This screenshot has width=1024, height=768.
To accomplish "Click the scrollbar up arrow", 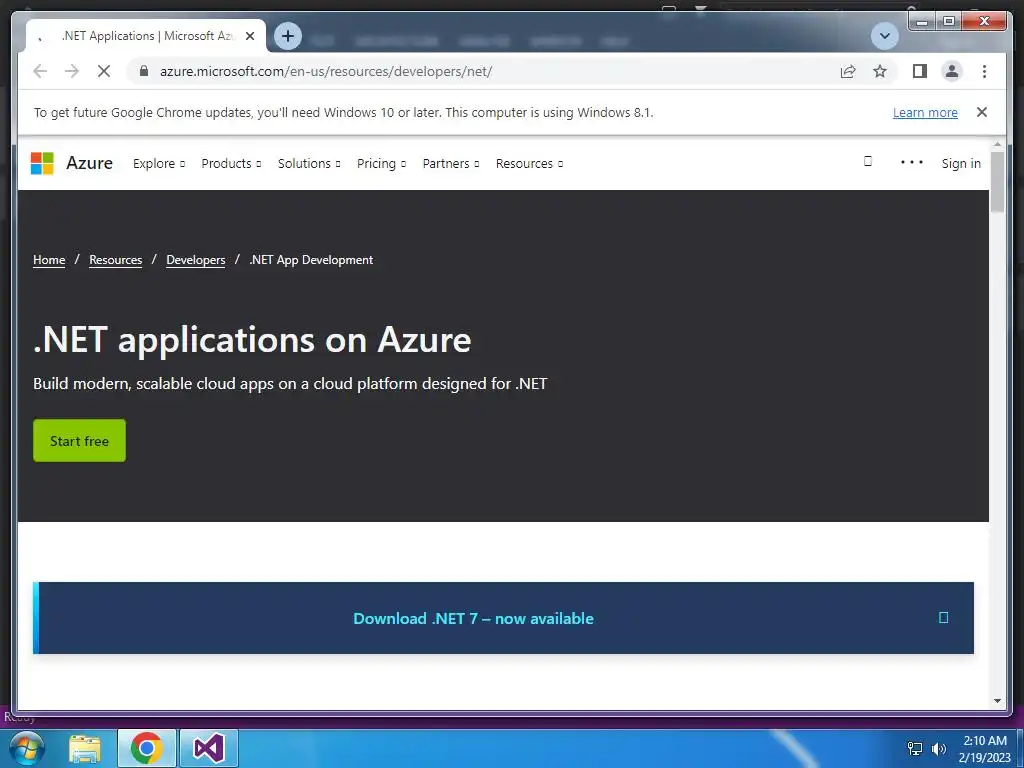I will click(997, 145).
